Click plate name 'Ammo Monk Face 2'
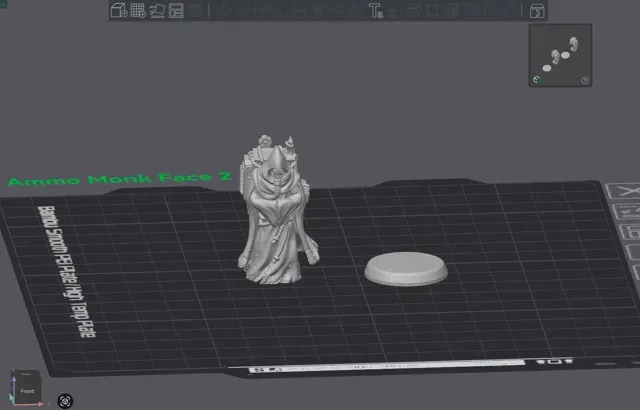 pyautogui.click(x=120, y=179)
